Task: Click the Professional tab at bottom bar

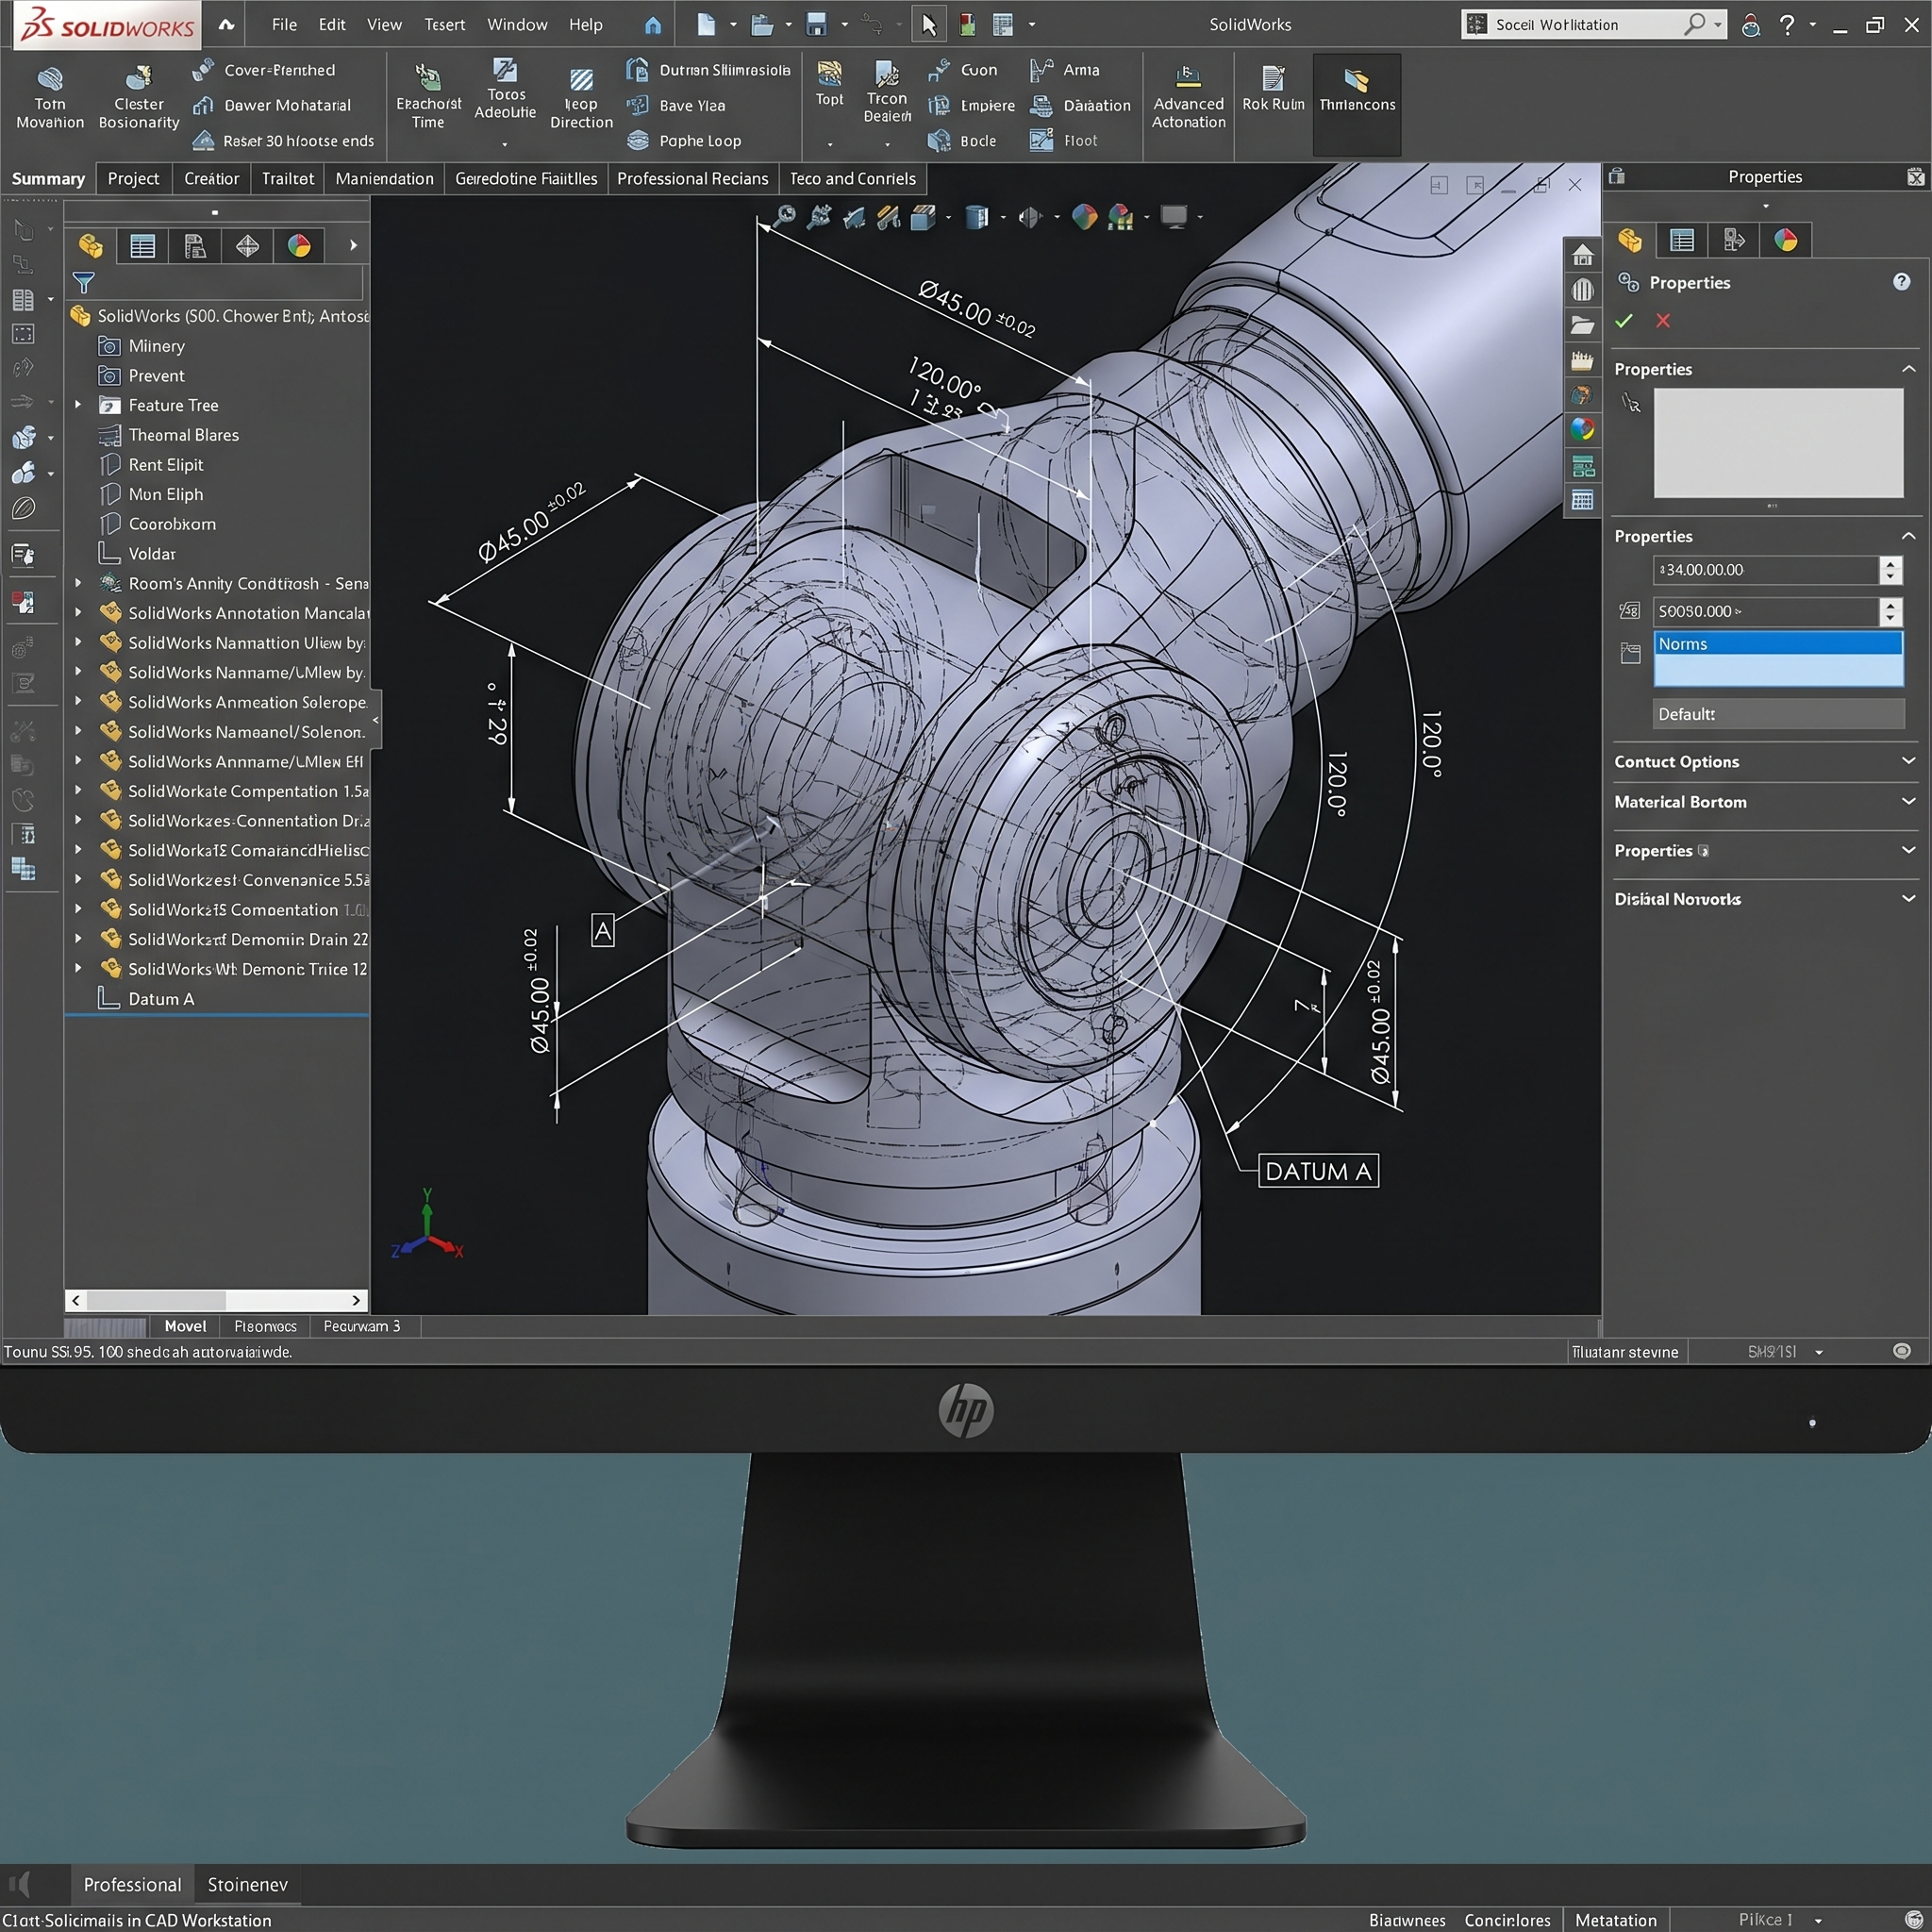Action: pyautogui.click(x=132, y=1884)
